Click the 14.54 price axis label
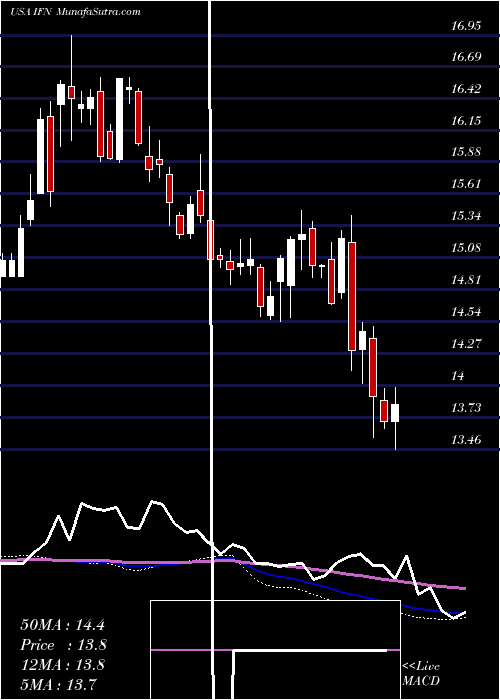The height and width of the screenshot is (700, 500). coord(466,312)
